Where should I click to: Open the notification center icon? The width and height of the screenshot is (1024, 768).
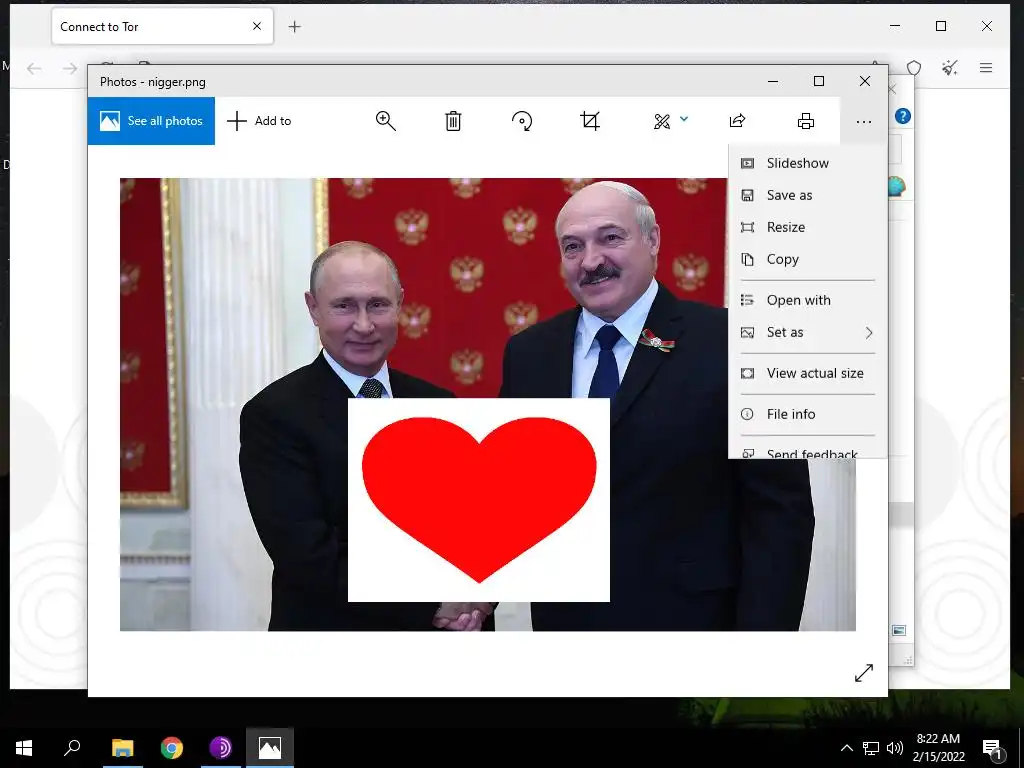(x=992, y=748)
